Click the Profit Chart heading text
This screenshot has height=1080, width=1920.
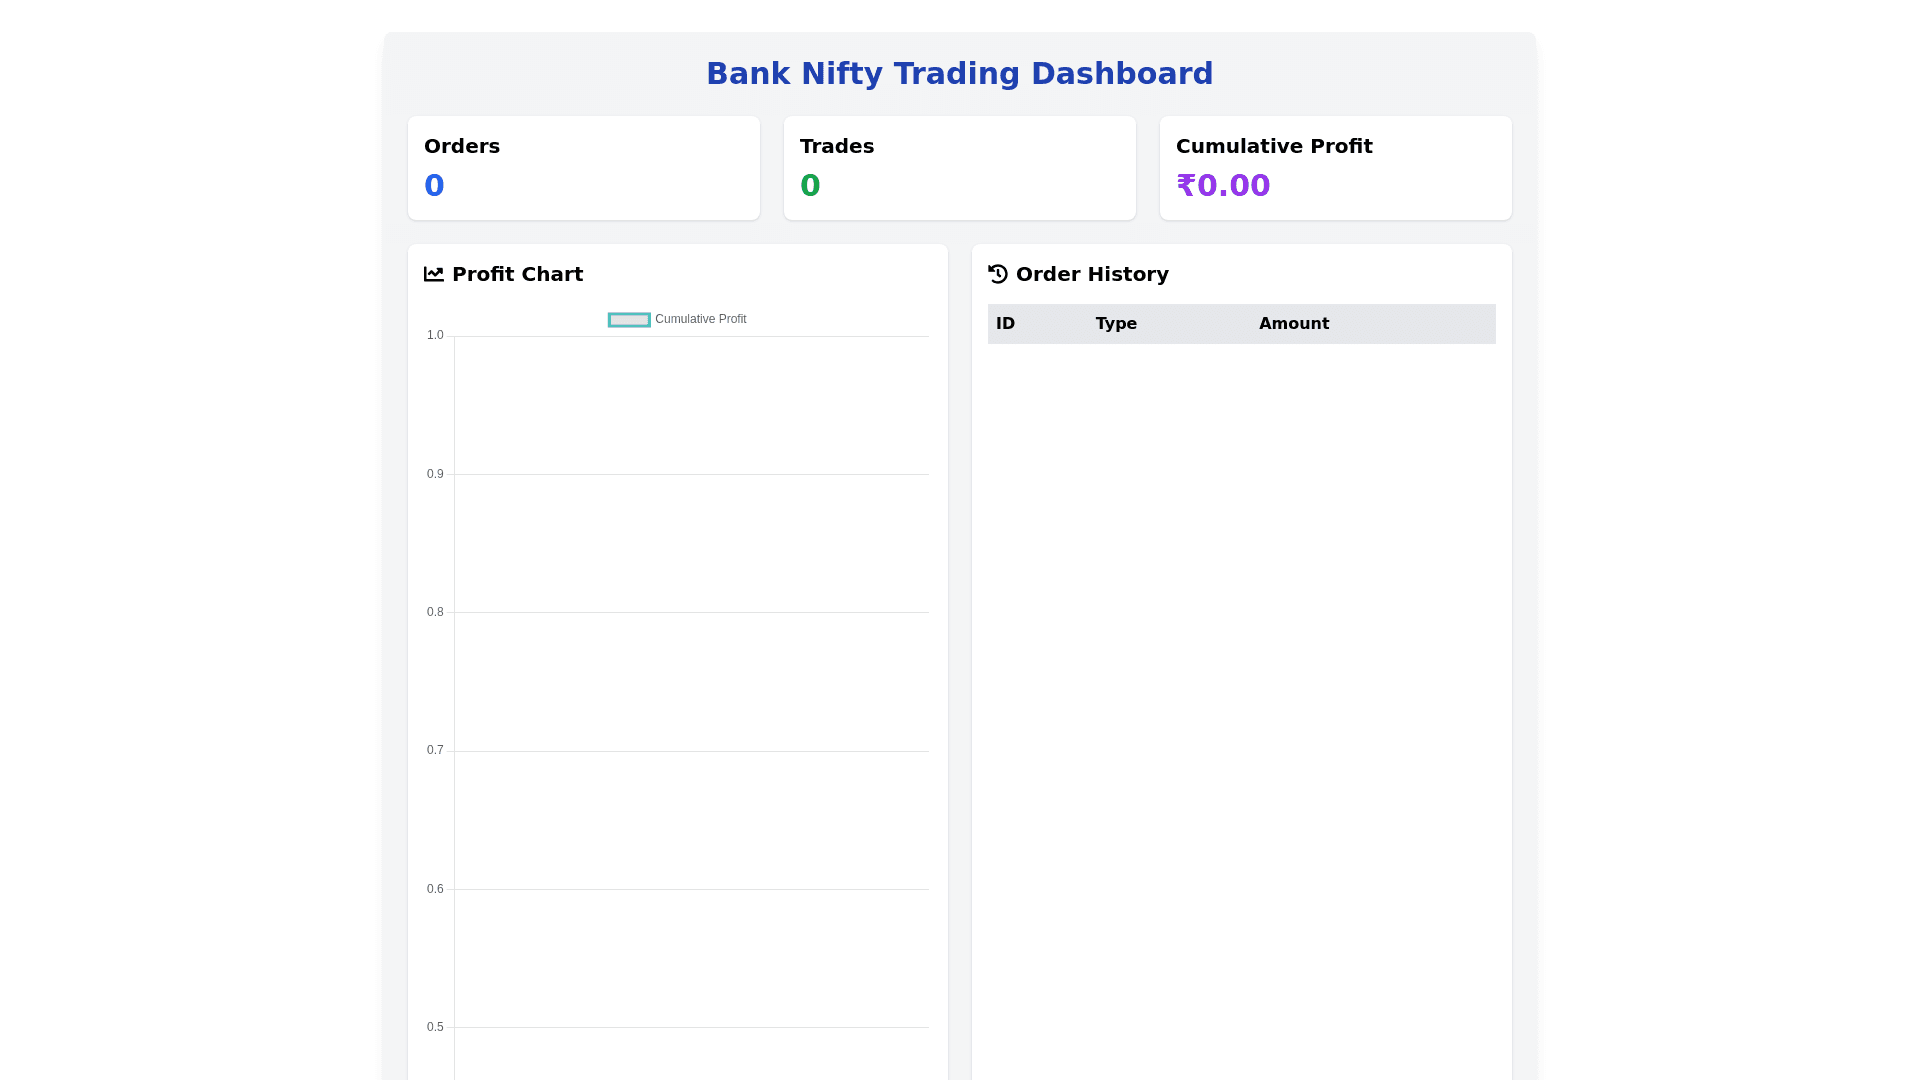tap(517, 274)
